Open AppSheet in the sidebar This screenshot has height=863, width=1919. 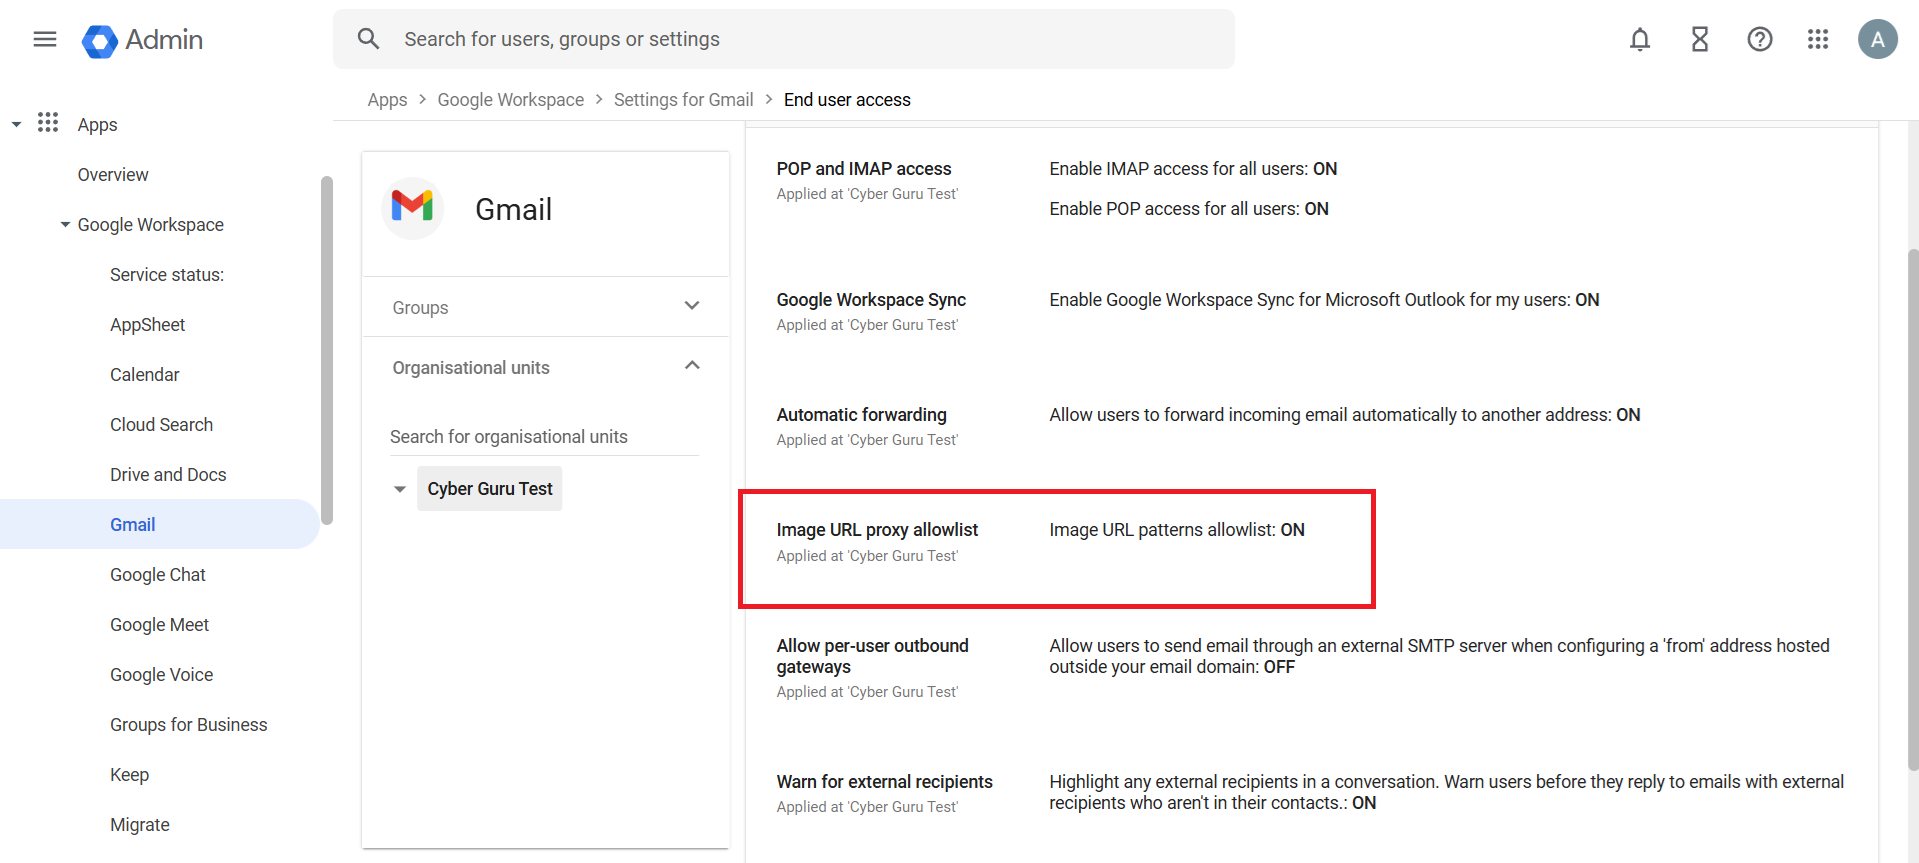148,325
